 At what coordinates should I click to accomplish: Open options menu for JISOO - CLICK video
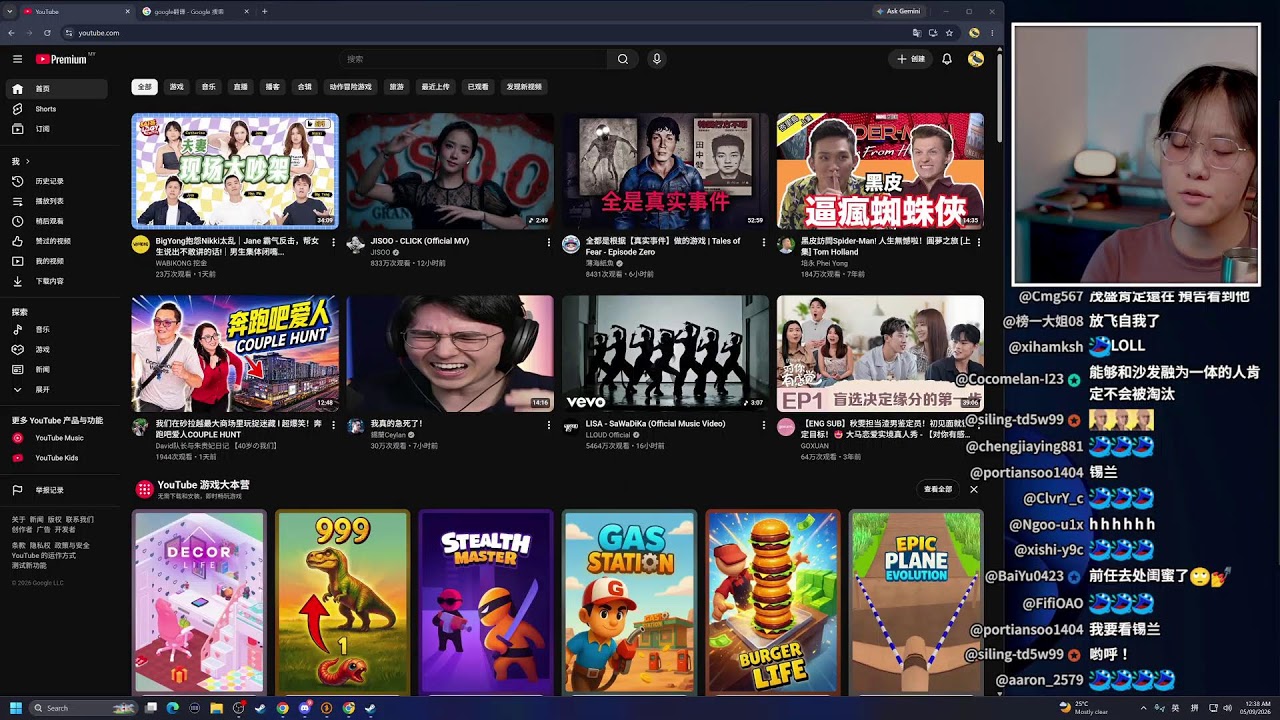click(x=548, y=242)
